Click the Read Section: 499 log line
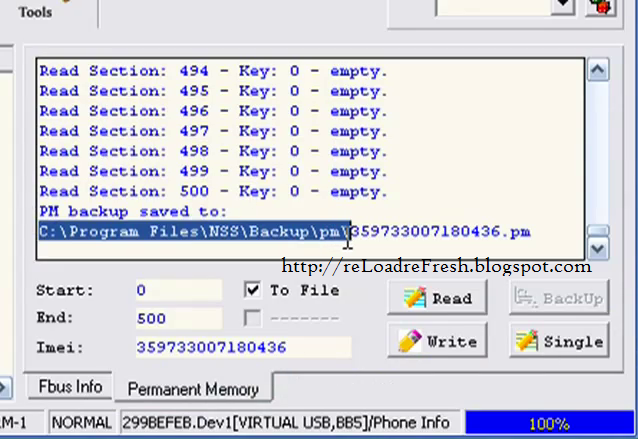The image size is (638, 439). click(x=213, y=171)
